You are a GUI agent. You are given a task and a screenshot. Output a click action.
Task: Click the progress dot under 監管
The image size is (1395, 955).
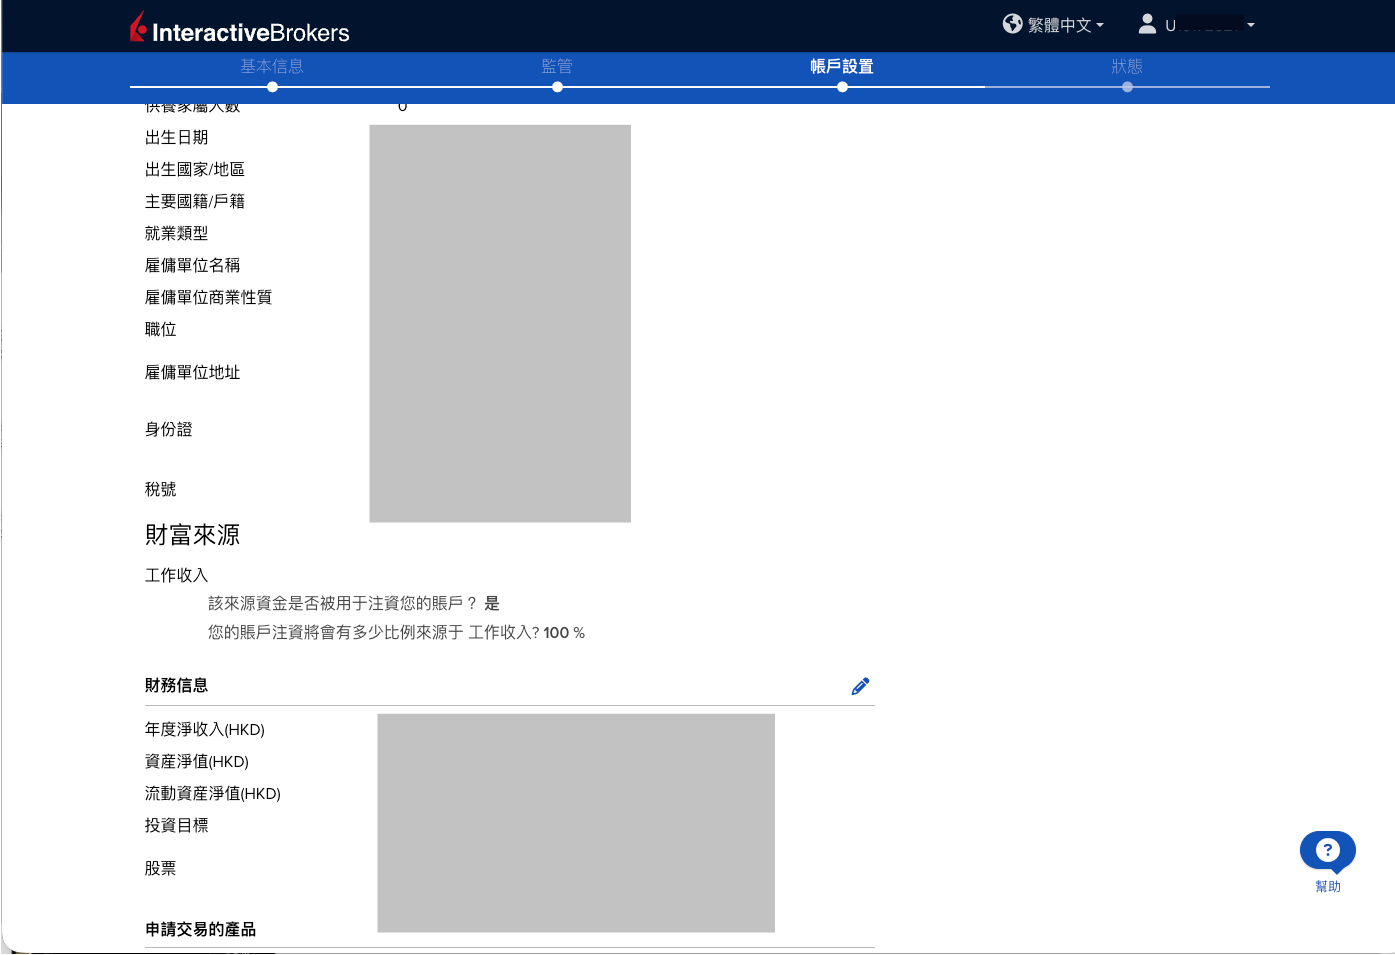click(x=557, y=87)
